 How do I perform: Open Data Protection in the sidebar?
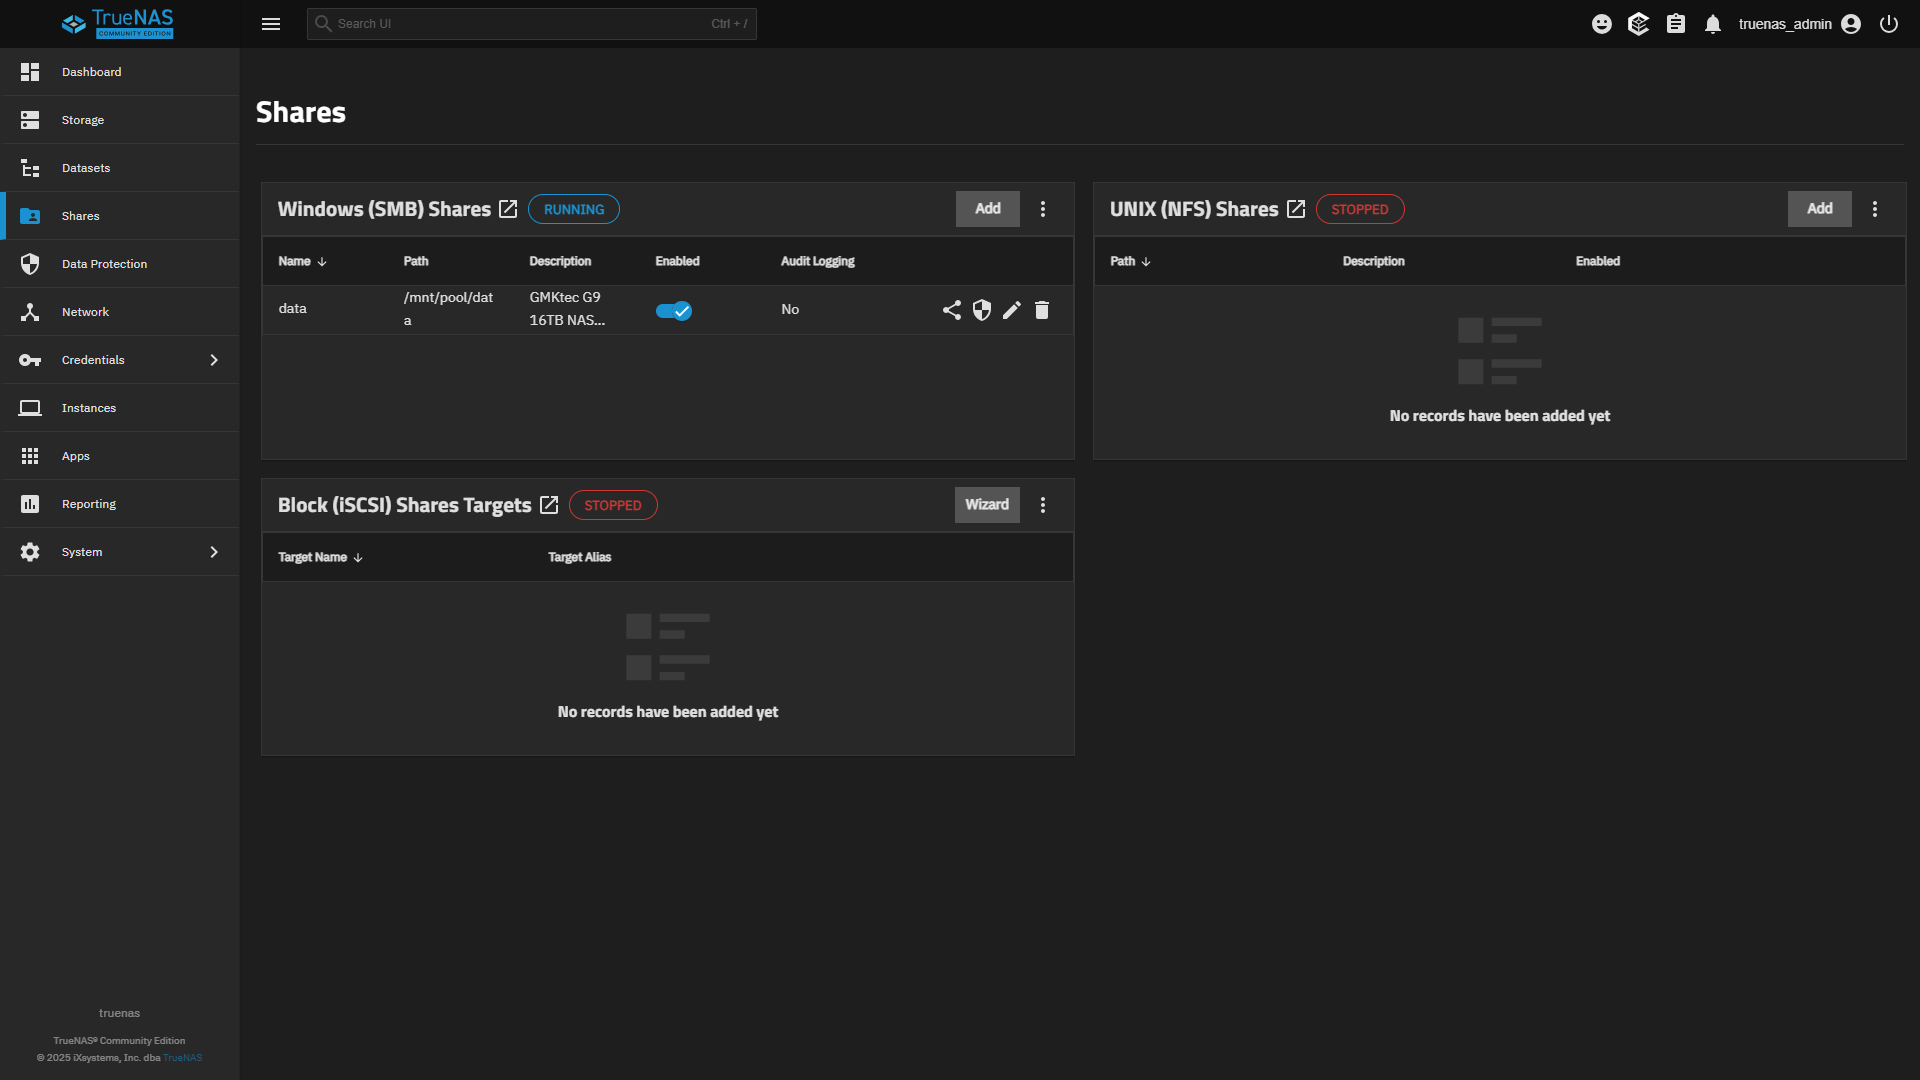tap(104, 264)
